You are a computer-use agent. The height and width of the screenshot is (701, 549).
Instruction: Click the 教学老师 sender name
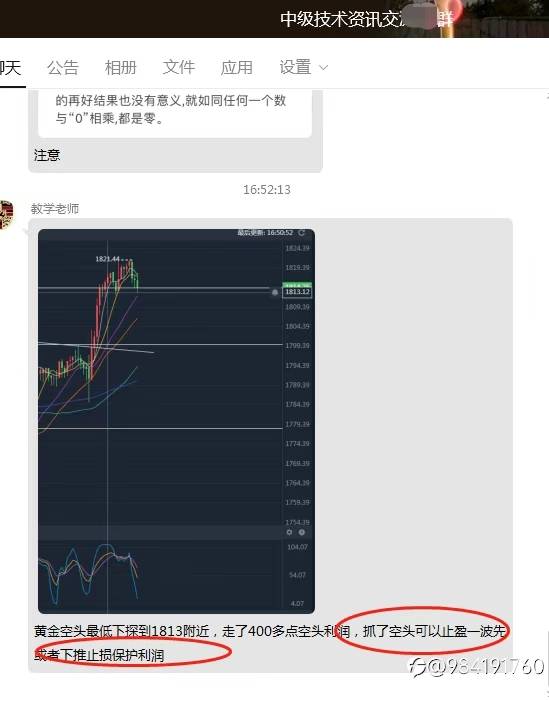55,209
